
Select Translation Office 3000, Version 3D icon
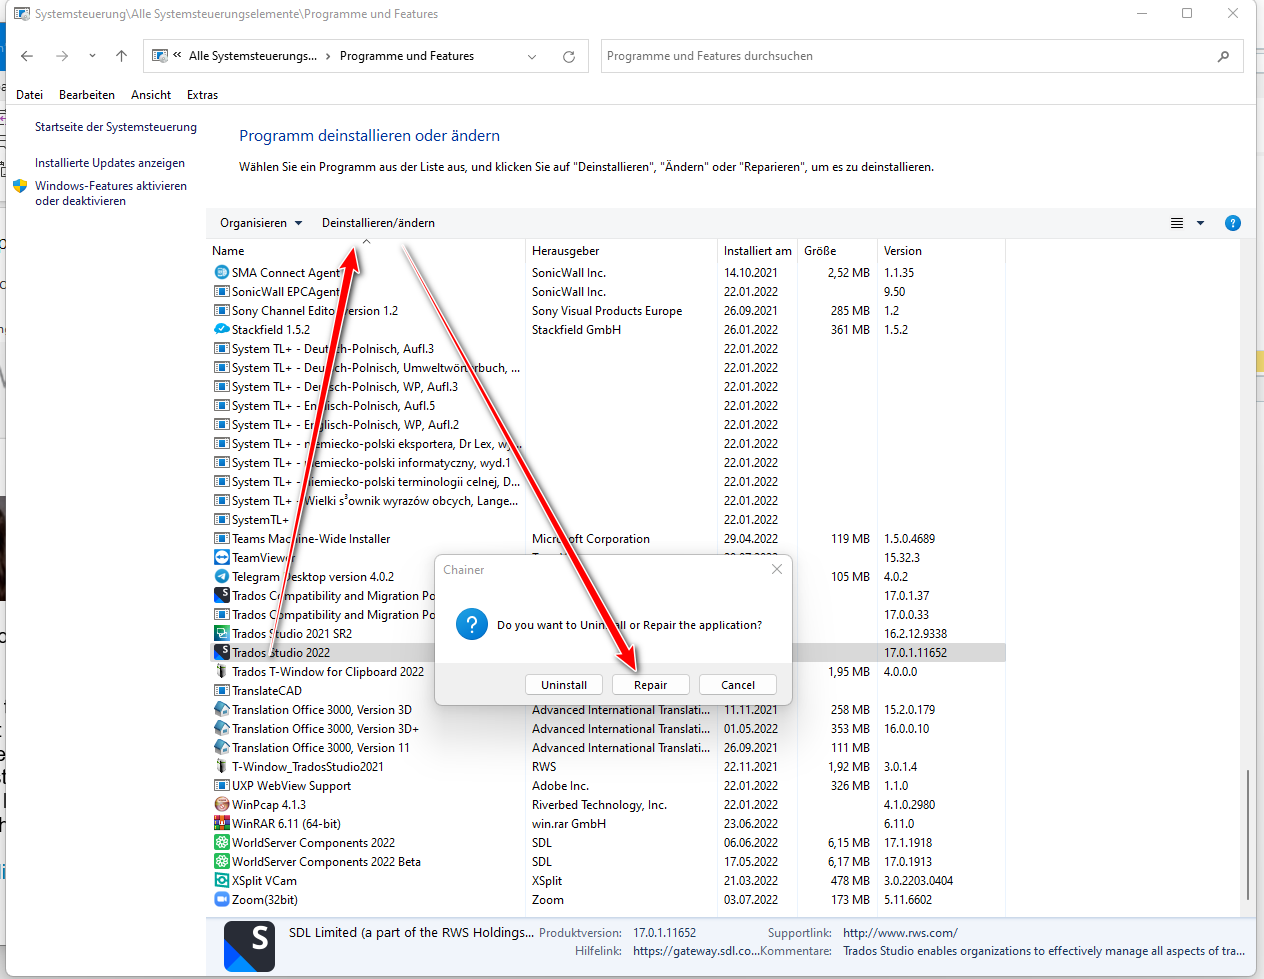coord(221,709)
